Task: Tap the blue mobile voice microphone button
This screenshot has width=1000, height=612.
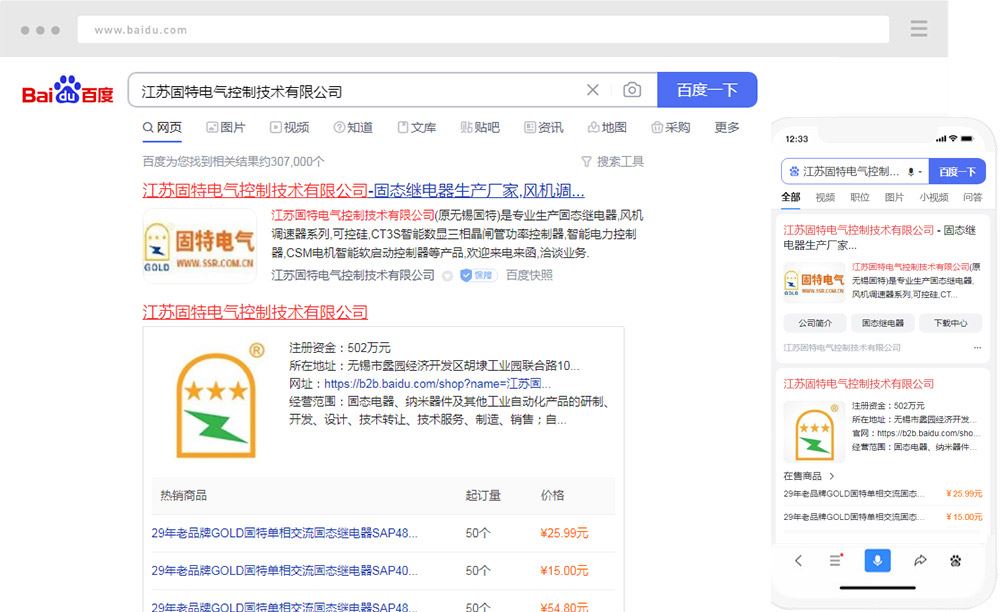Action: 878,560
